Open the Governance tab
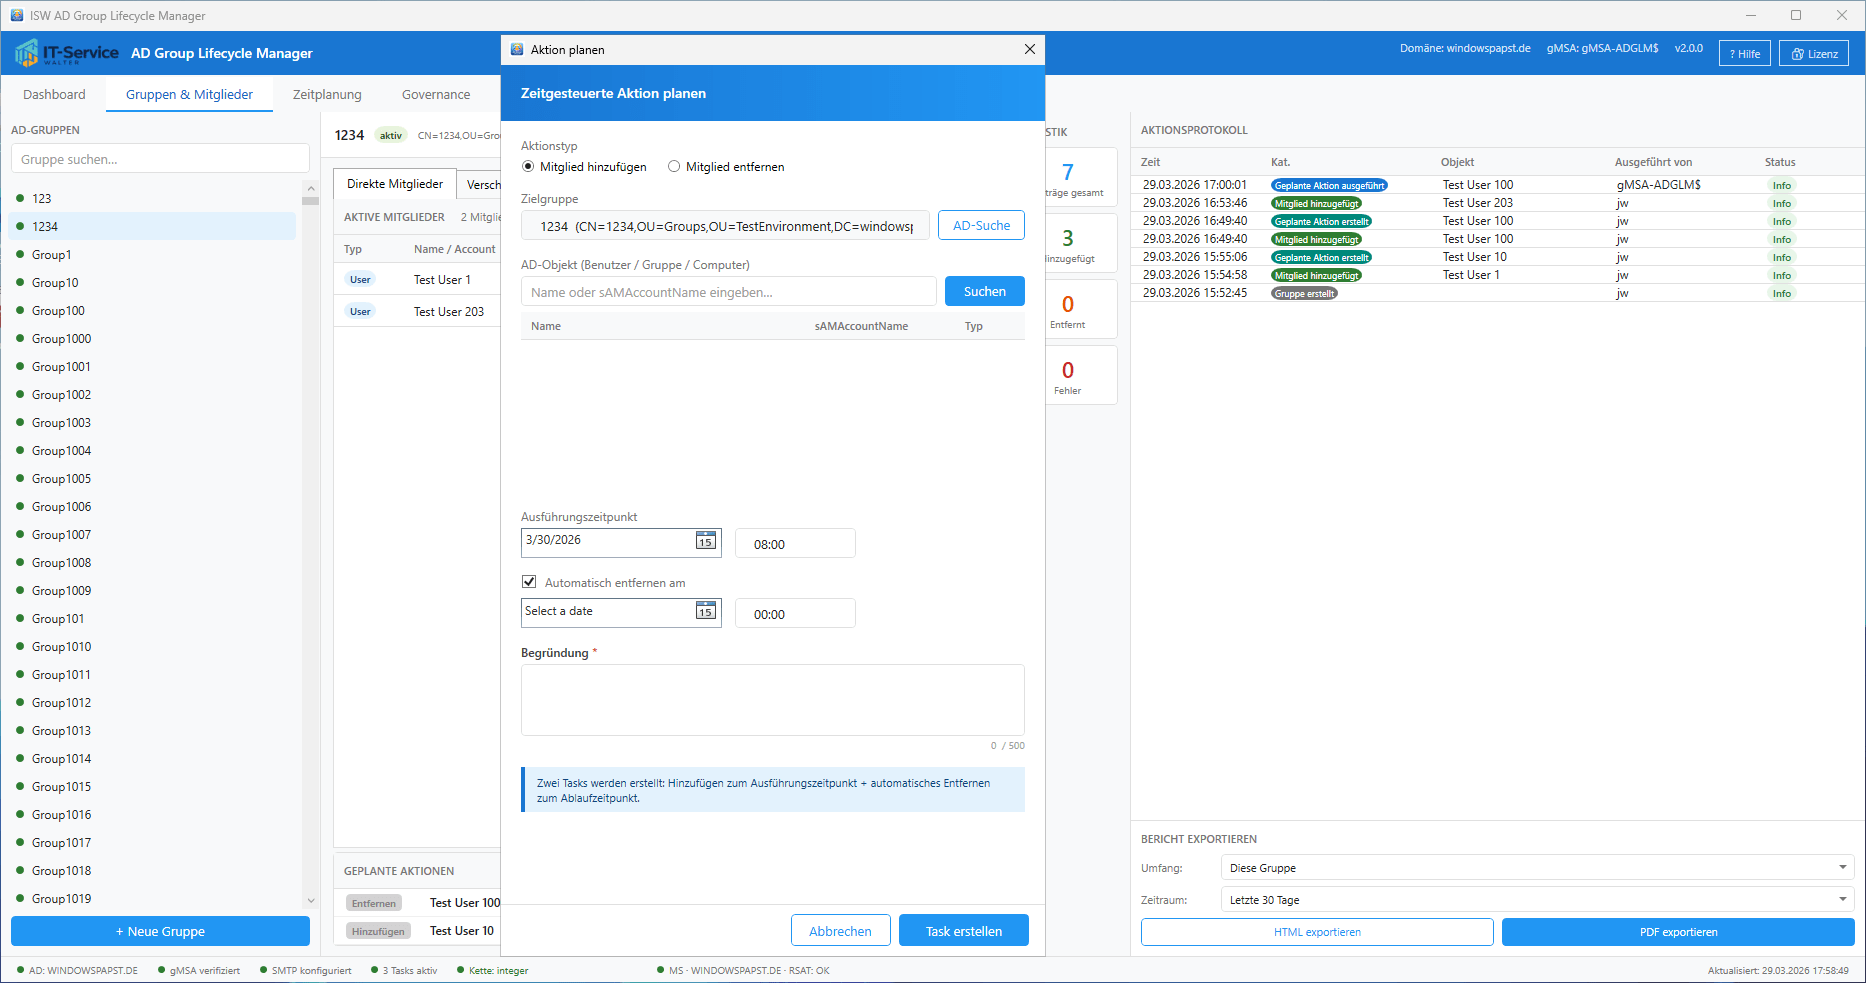Screen dimensions: 1866x983 tap(436, 94)
